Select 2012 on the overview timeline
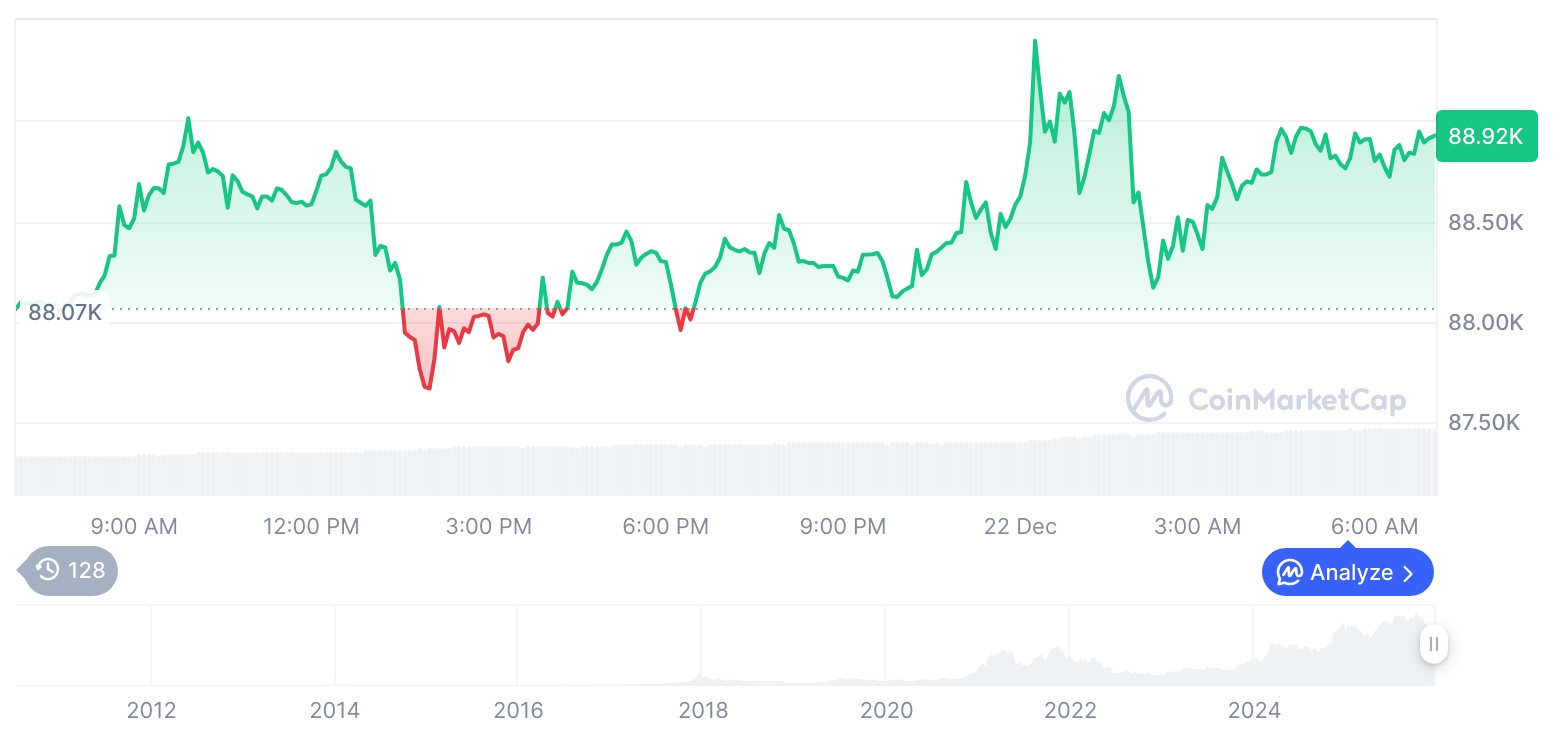 [151, 710]
